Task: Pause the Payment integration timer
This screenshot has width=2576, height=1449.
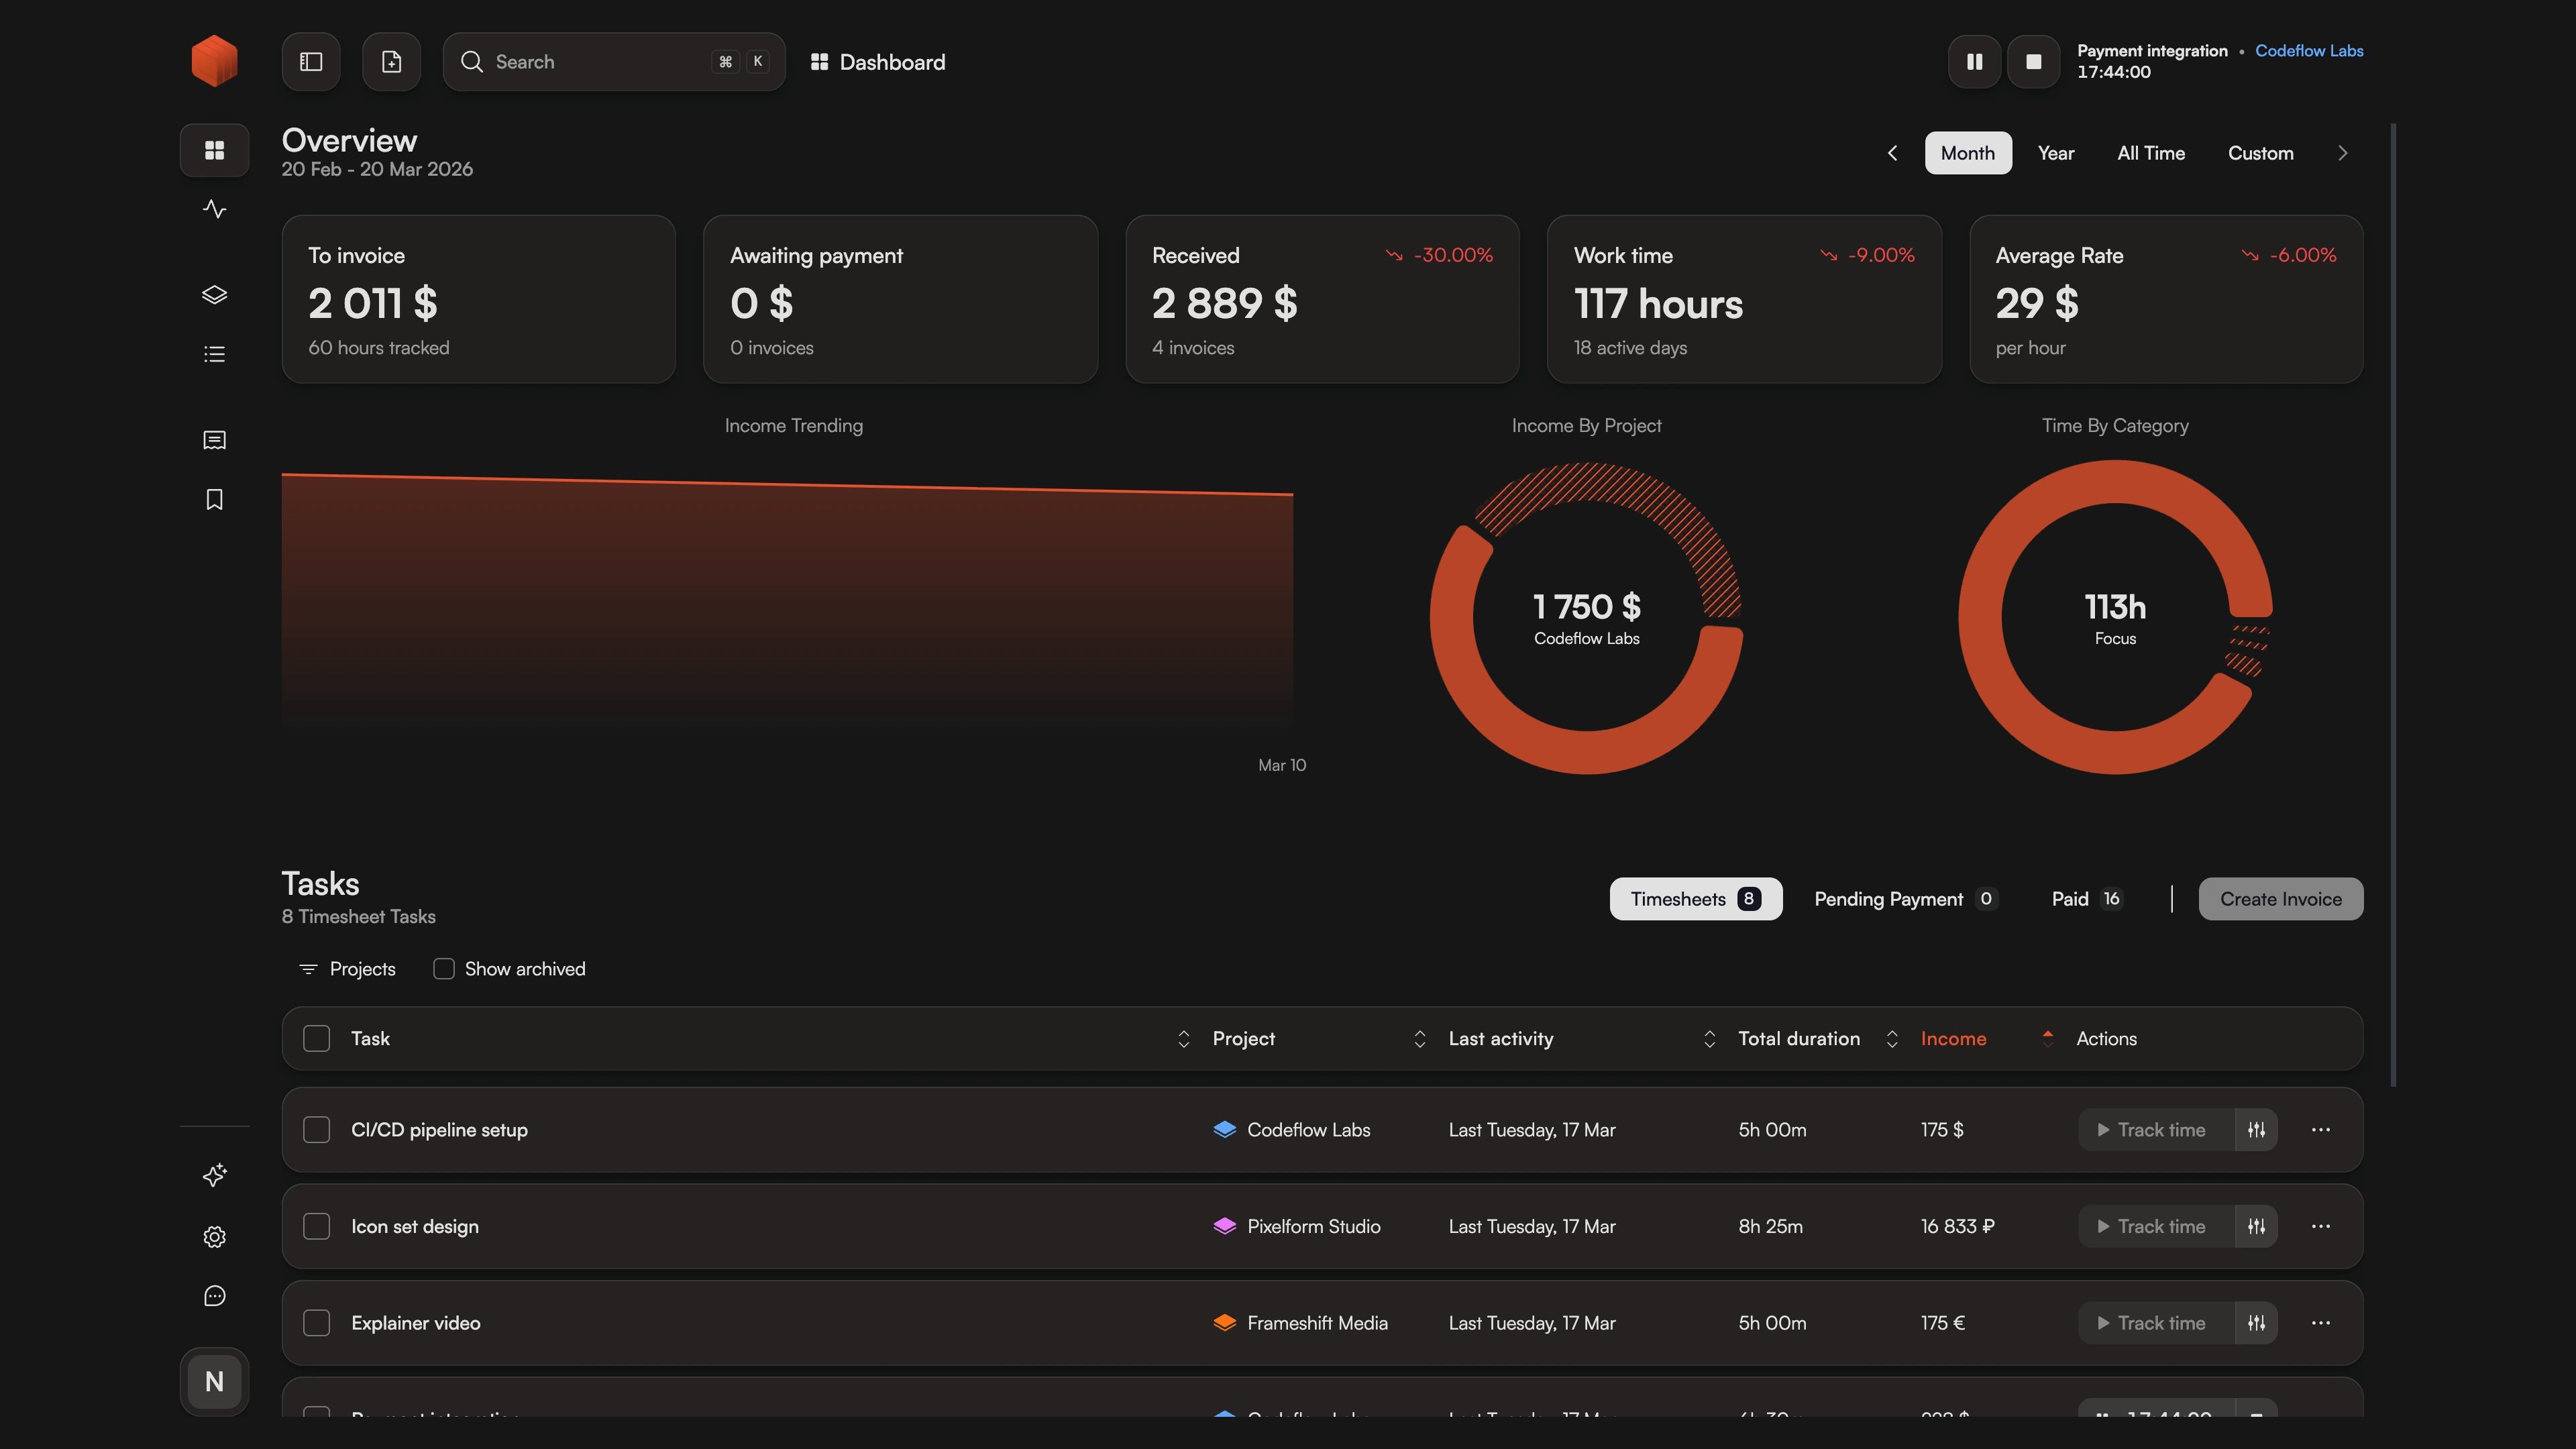Action: coord(1975,61)
